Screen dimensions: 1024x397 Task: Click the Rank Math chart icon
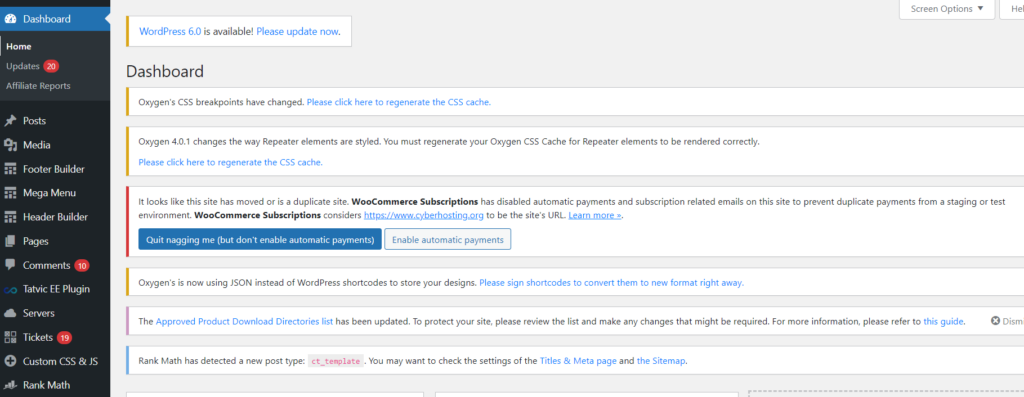point(10,385)
